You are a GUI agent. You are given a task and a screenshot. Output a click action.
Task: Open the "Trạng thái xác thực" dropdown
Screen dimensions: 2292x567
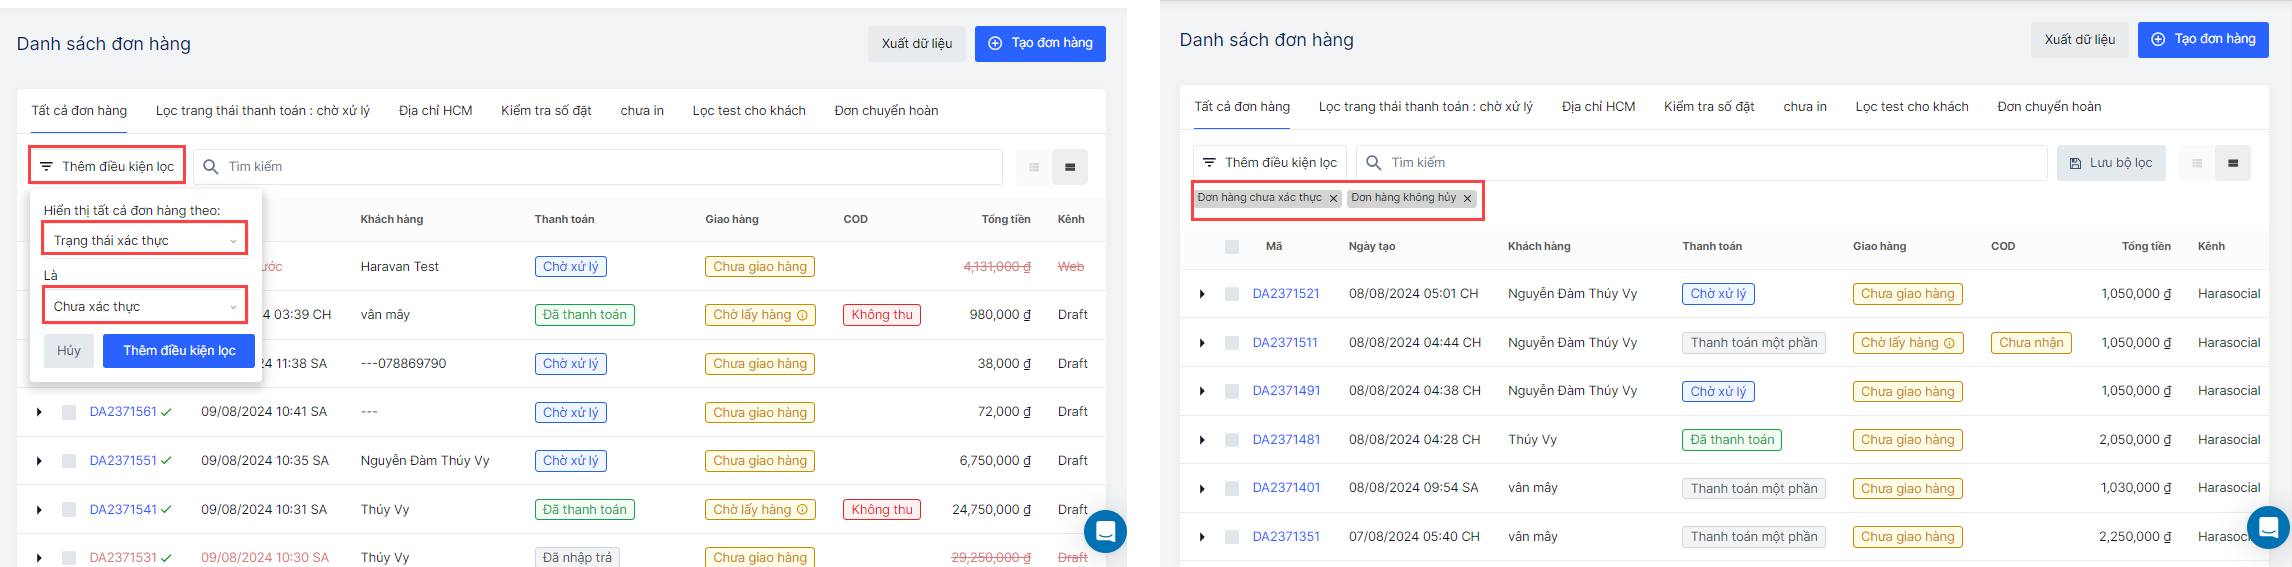pos(144,241)
